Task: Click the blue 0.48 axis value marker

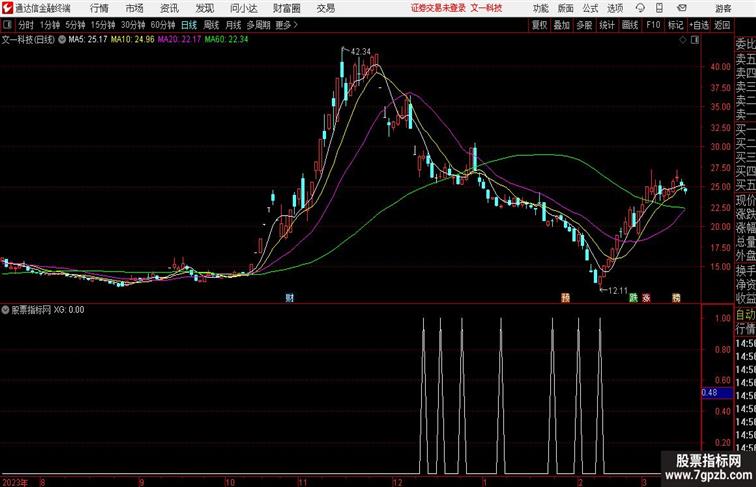Action: pos(716,392)
